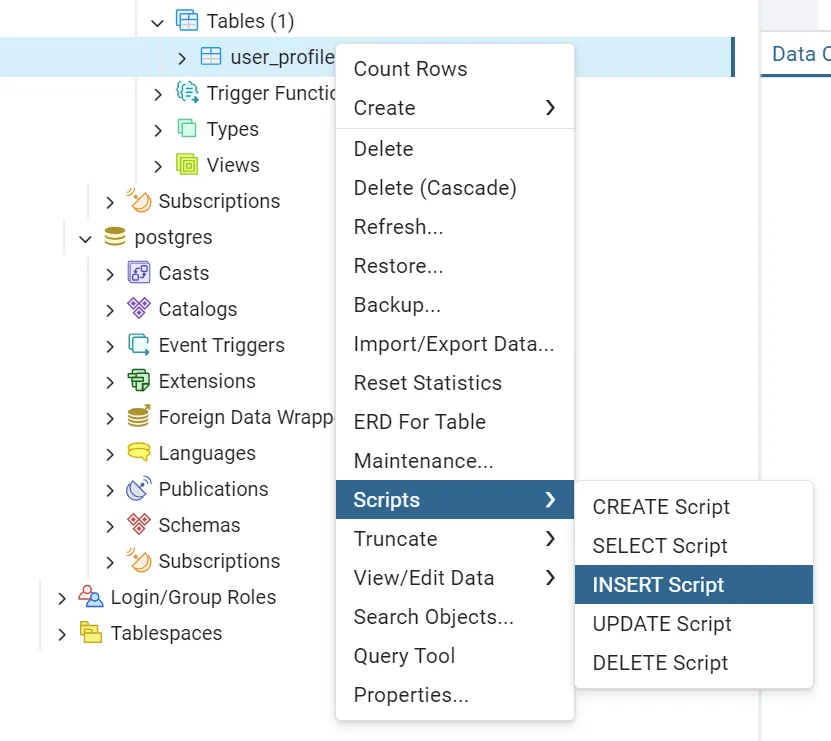The image size is (831, 741).
Task: Select Search Objects... entry
Action: pos(455,616)
